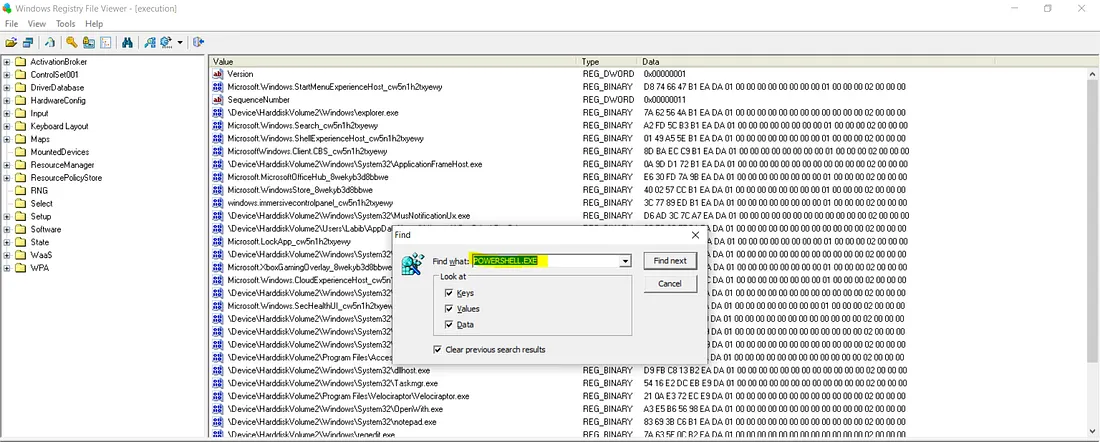Screen dimensions: 1100x442
Task: Open the Find what history dropdown
Action: coord(625,261)
